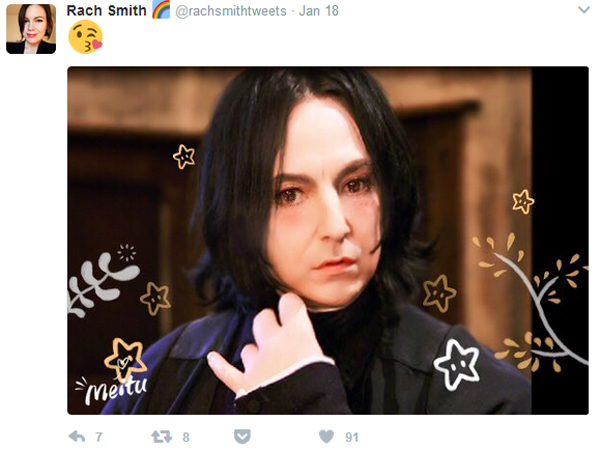
Task: Click the kissing face emoji
Action: point(85,37)
